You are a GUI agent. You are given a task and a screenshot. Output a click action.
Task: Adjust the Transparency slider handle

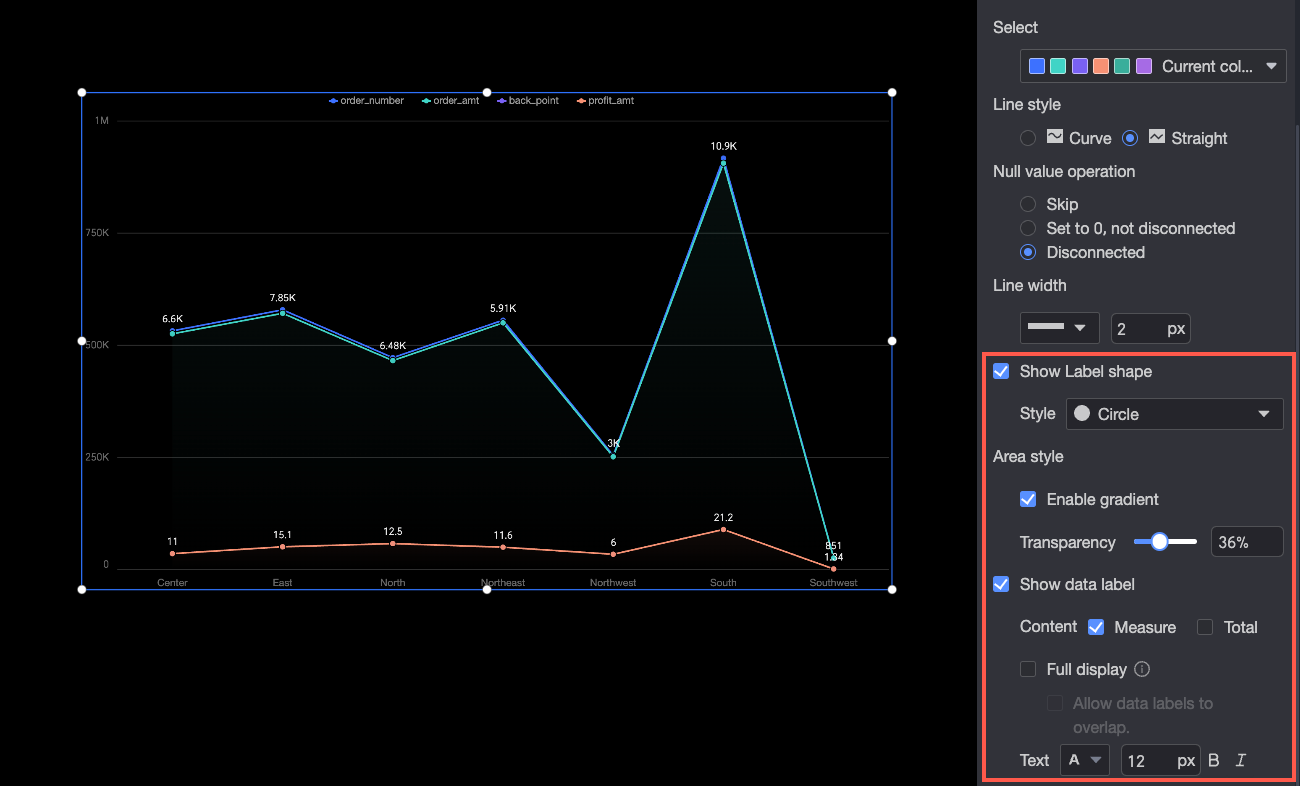[1159, 542]
